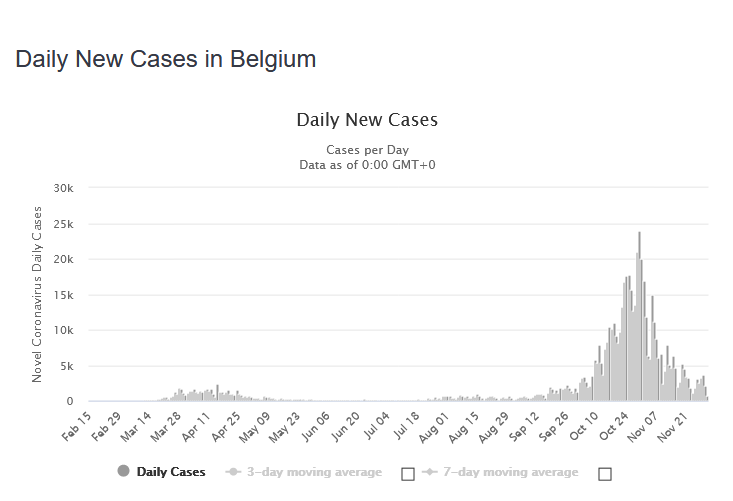733x501 pixels.
Task: Click the gray Daily Cases legend circle
Action: click(x=123, y=472)
